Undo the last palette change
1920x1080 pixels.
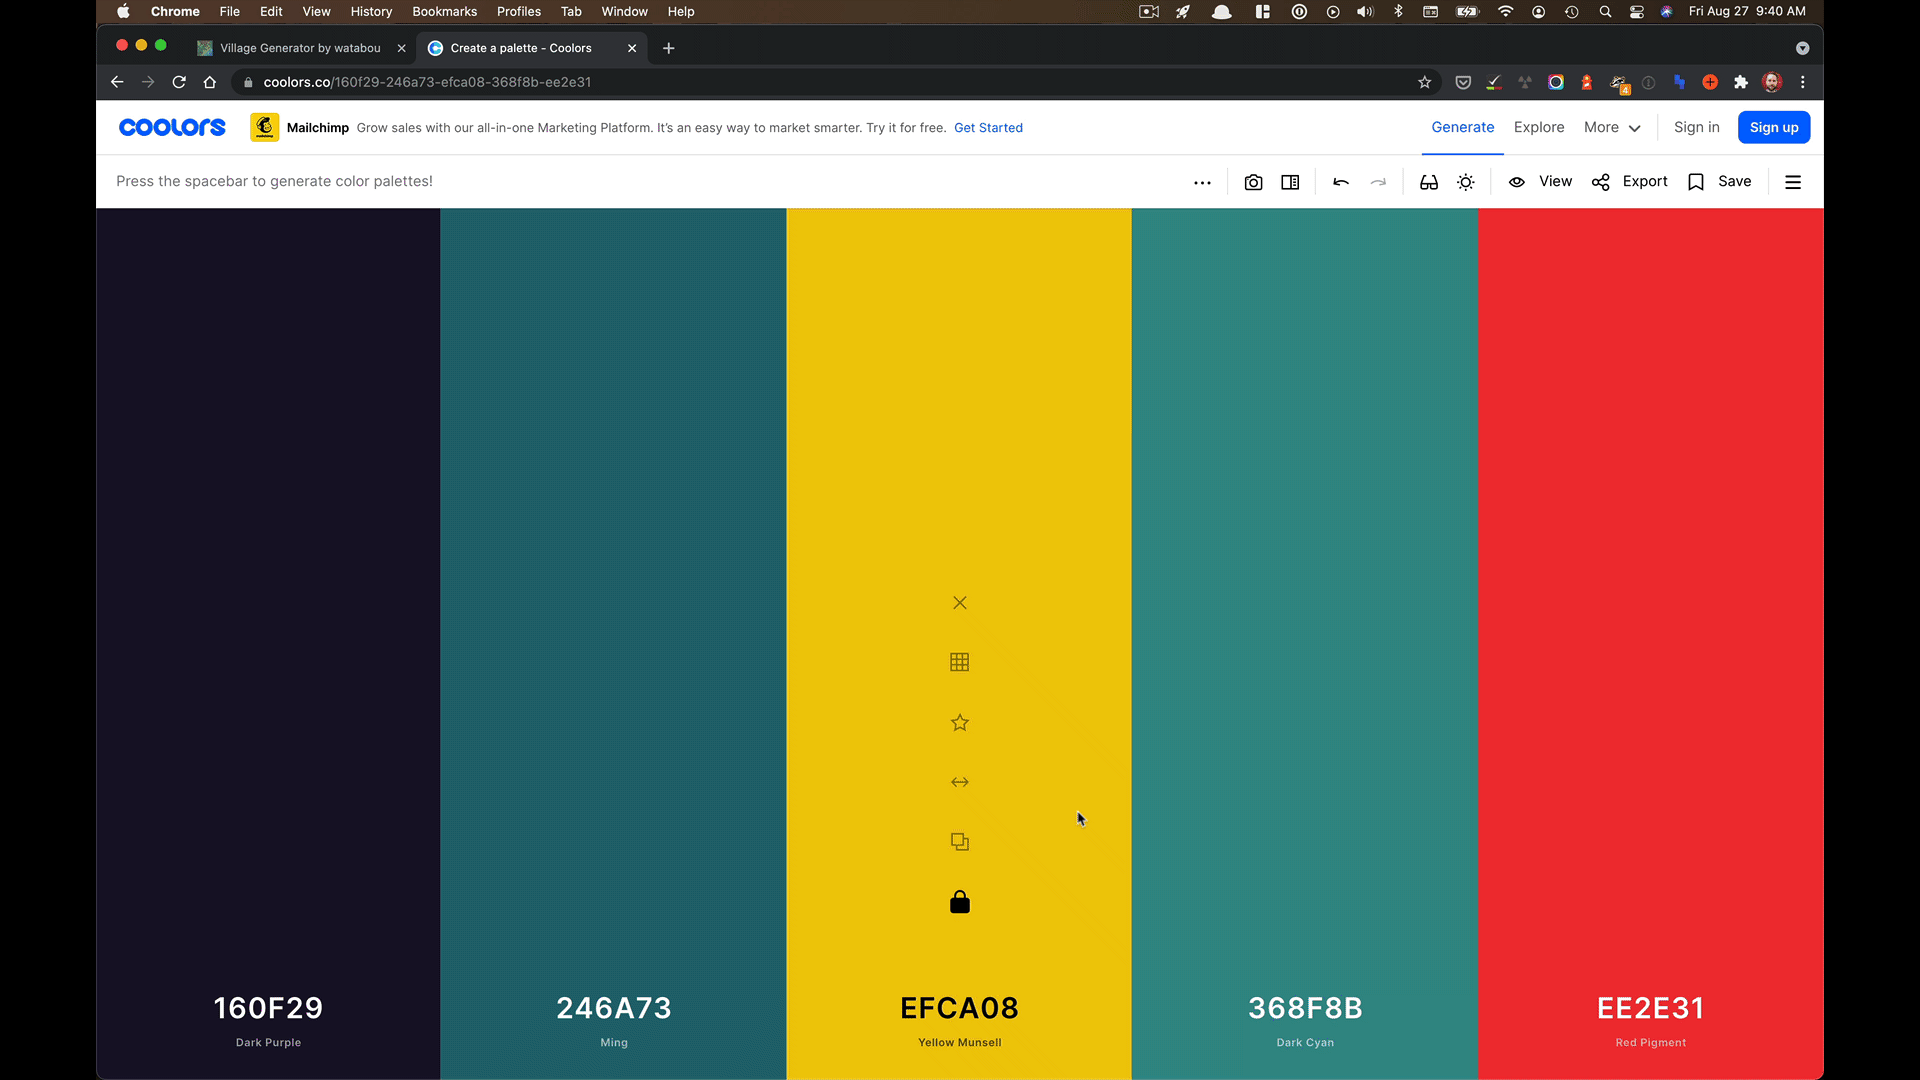click(x=1341, y=182)
